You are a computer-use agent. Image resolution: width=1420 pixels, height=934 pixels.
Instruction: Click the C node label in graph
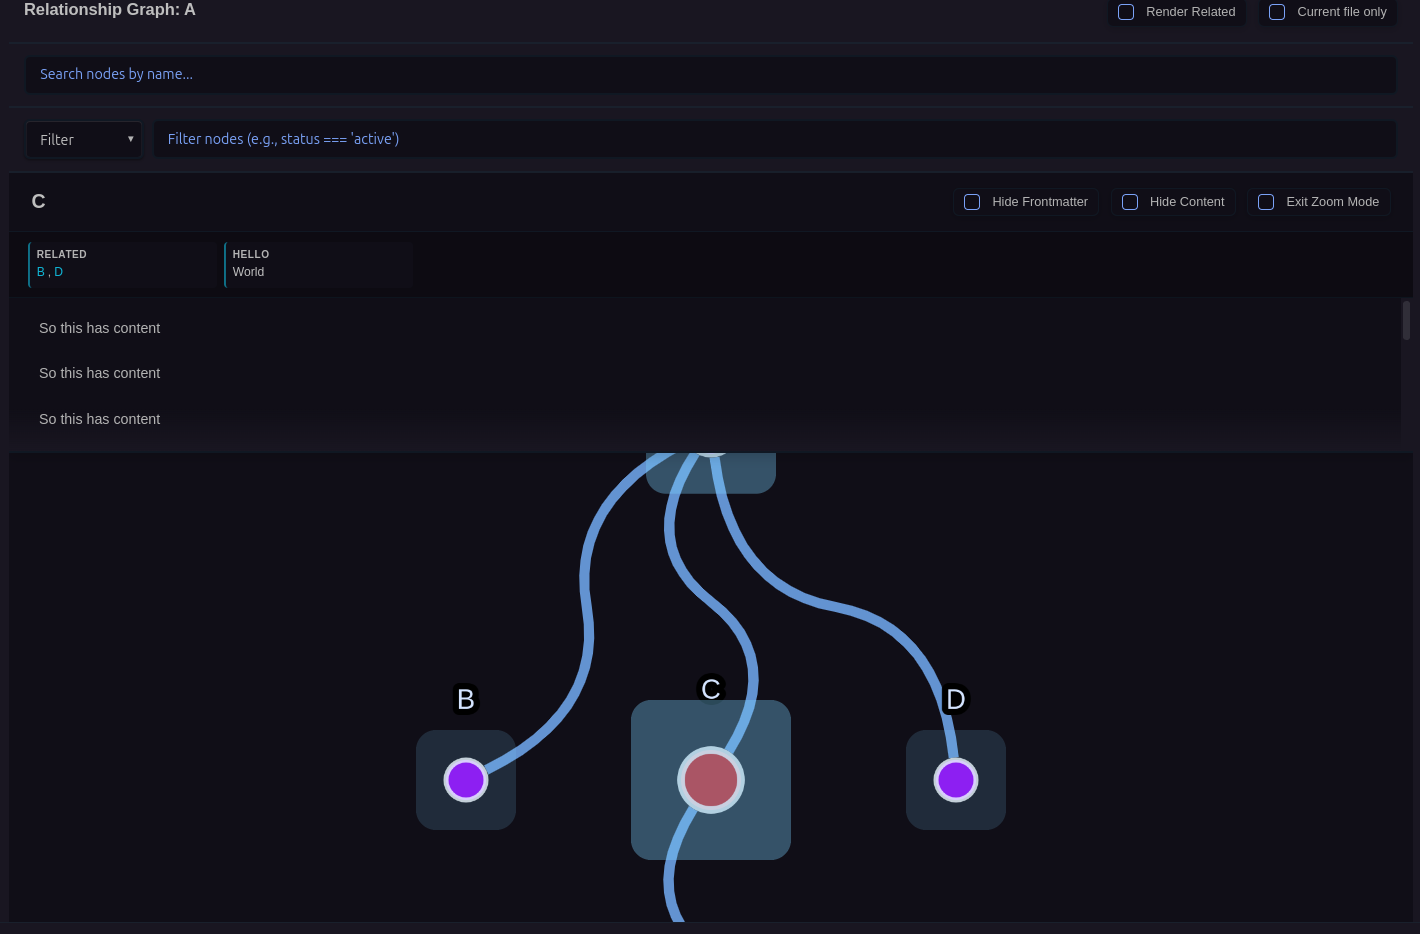click(x=711, y=689)
